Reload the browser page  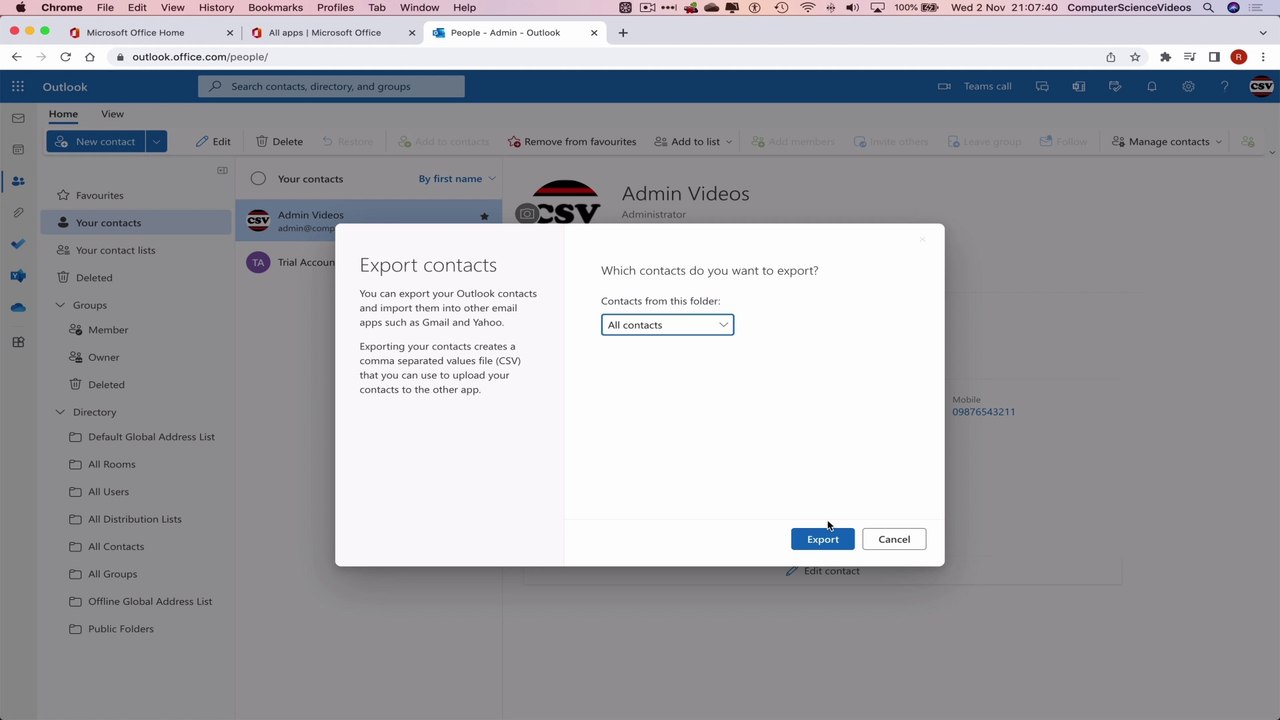pyautogui.click(x=66, y=57)
